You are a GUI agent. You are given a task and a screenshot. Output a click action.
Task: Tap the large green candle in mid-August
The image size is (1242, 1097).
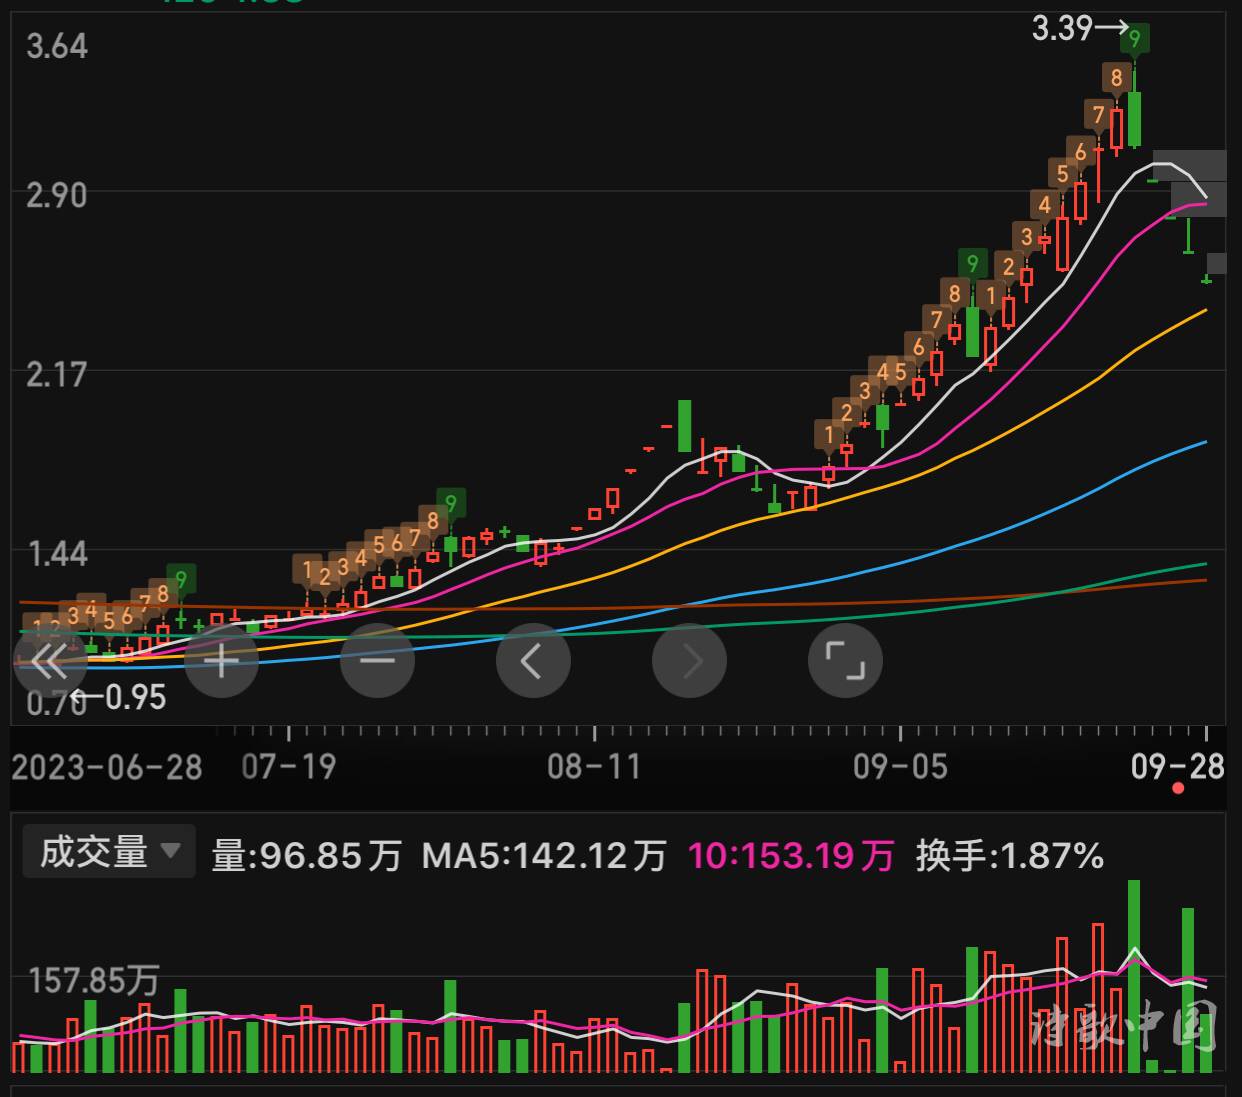pos(685,426)
